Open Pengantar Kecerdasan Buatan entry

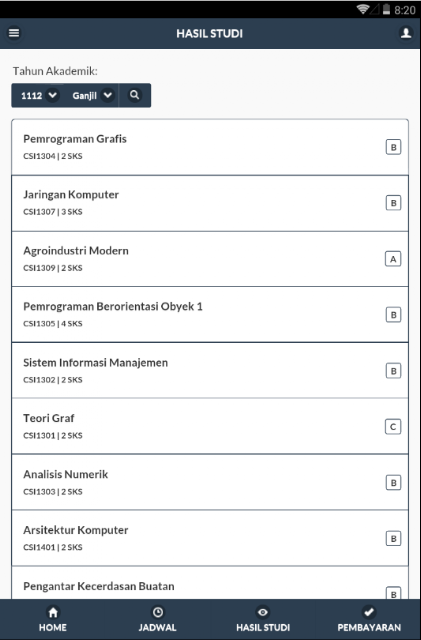[x=210, y=583]
